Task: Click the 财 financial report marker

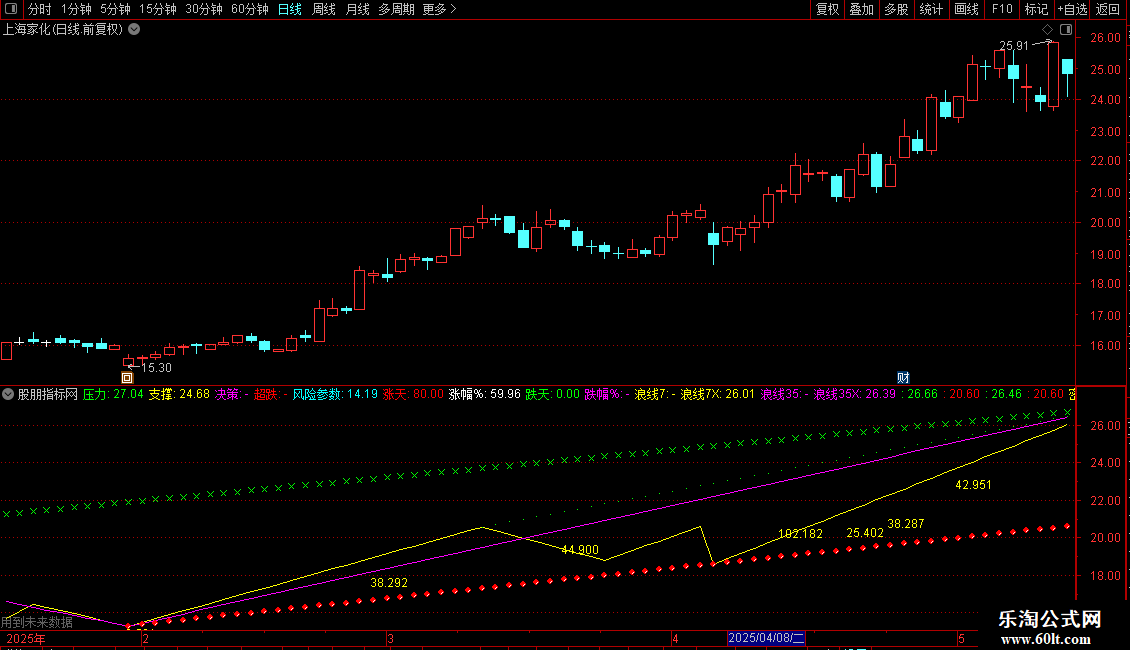Action: point(903,378)
